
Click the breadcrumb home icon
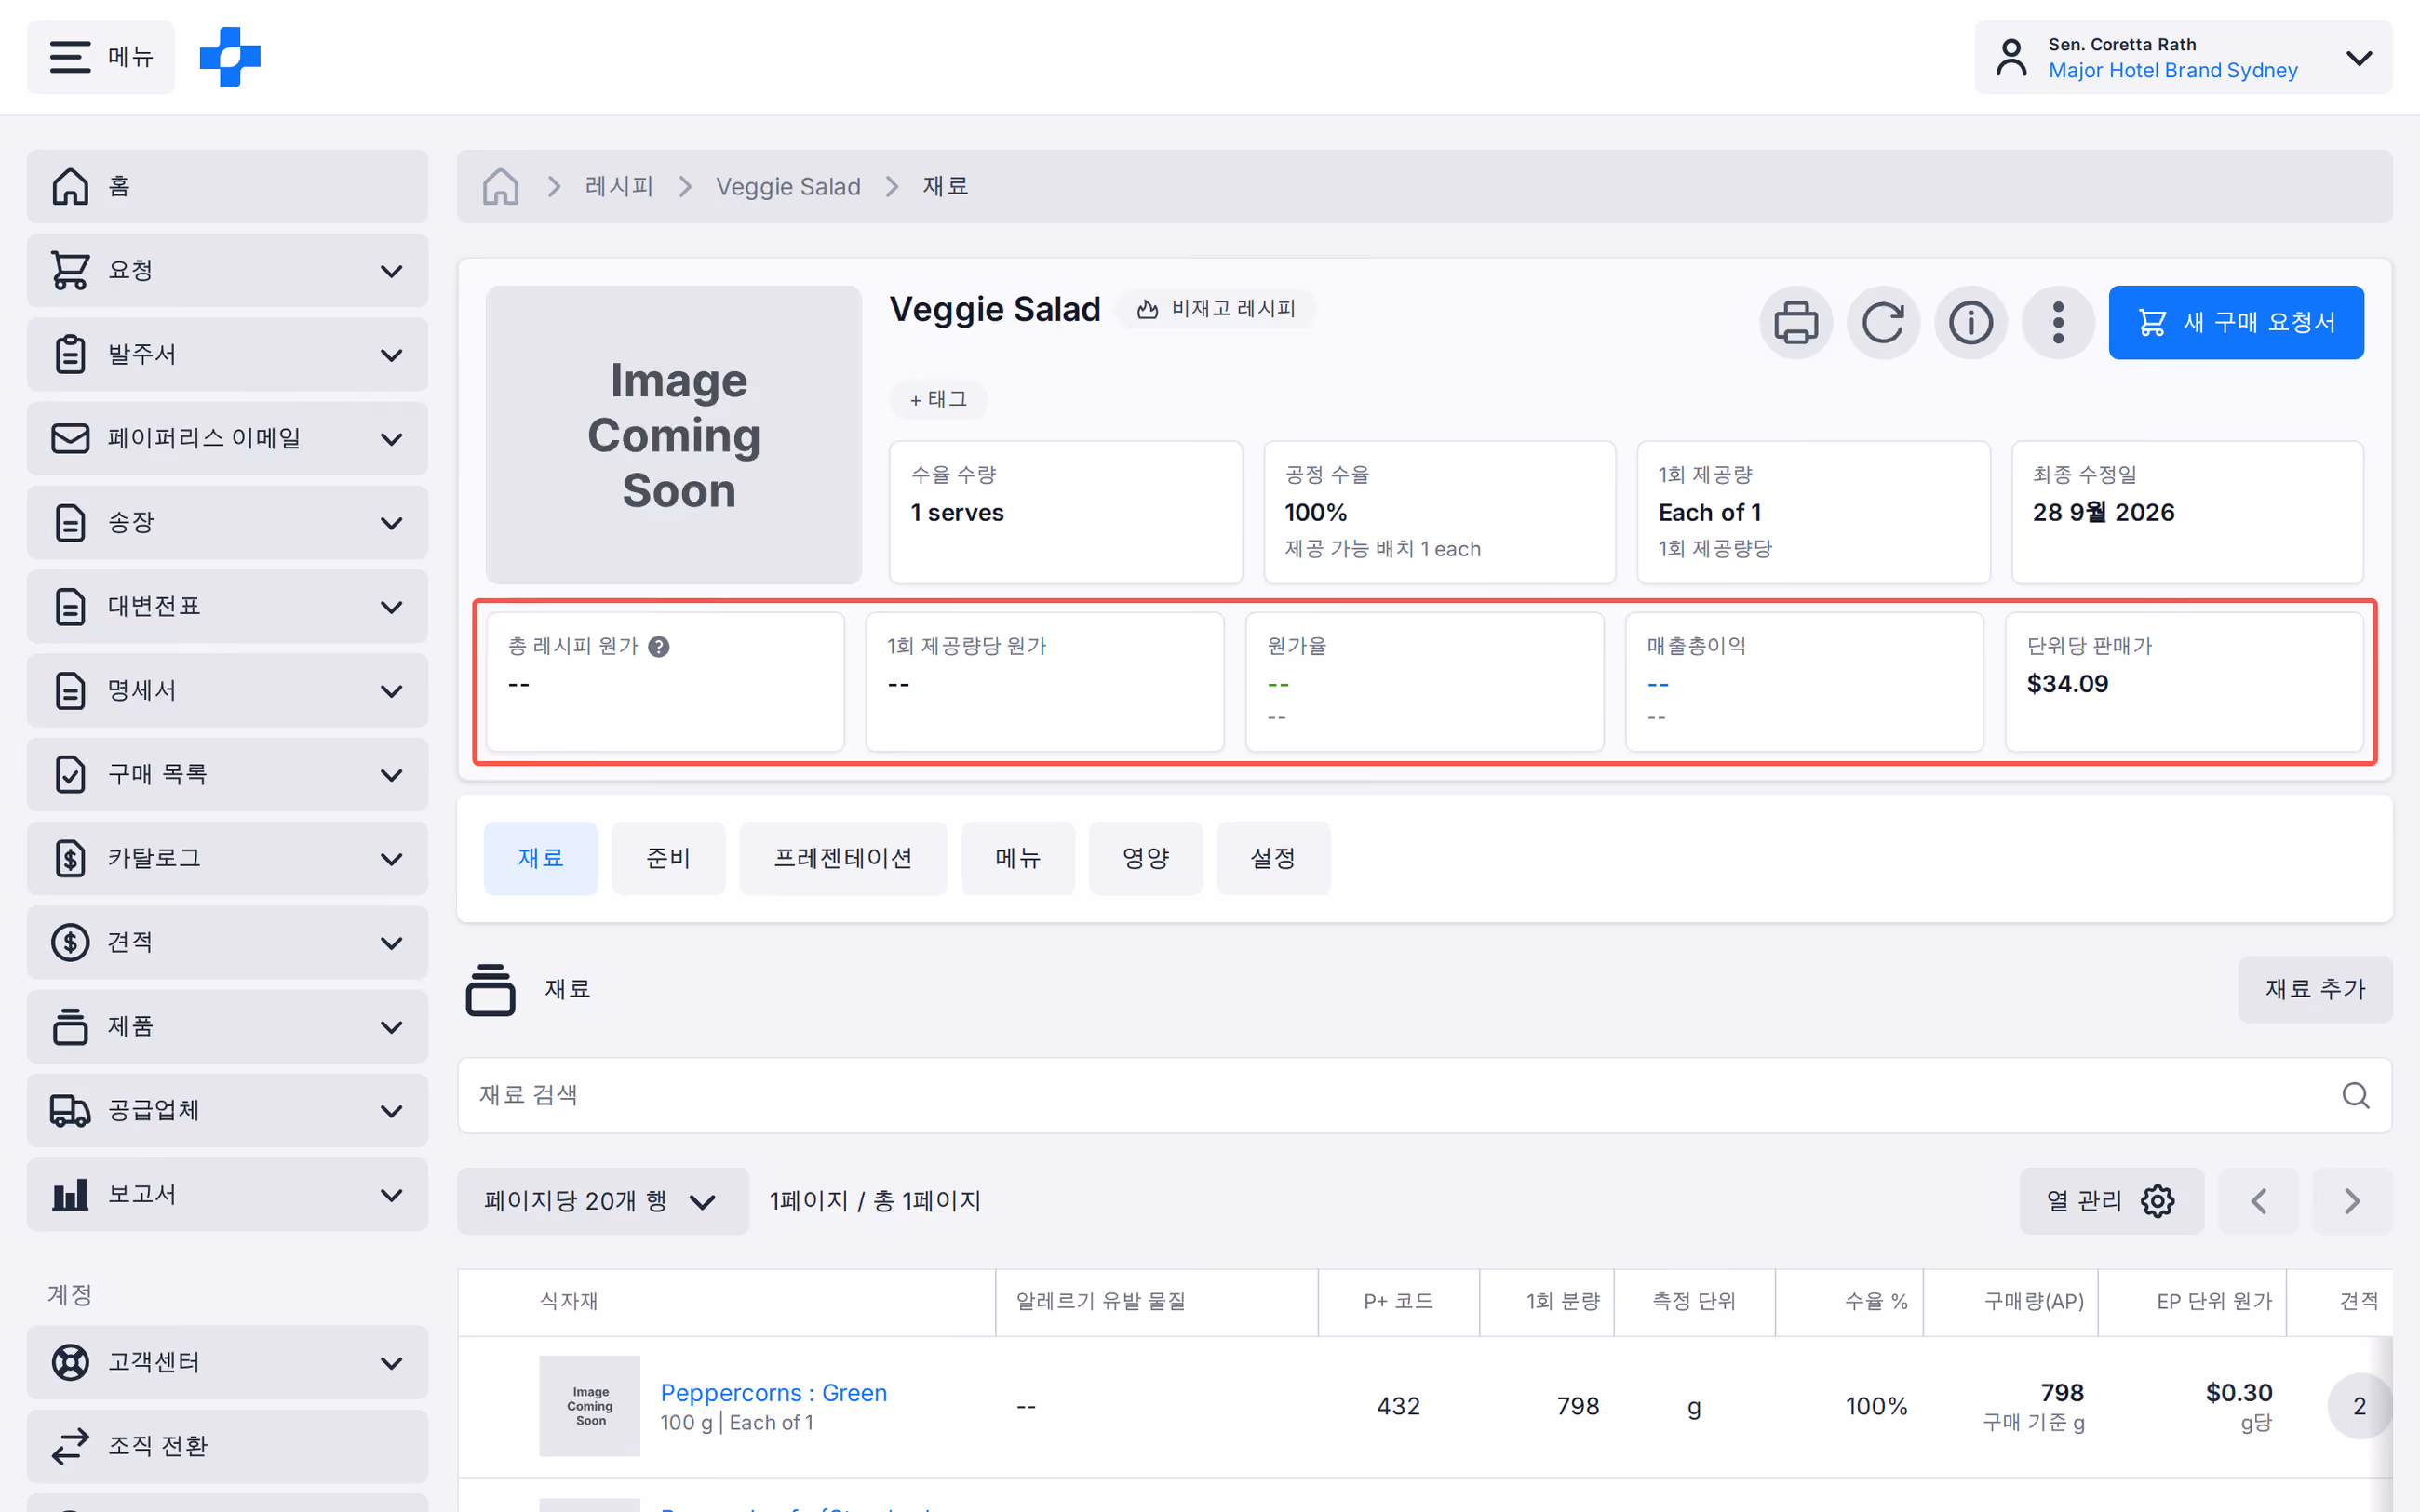500,186
